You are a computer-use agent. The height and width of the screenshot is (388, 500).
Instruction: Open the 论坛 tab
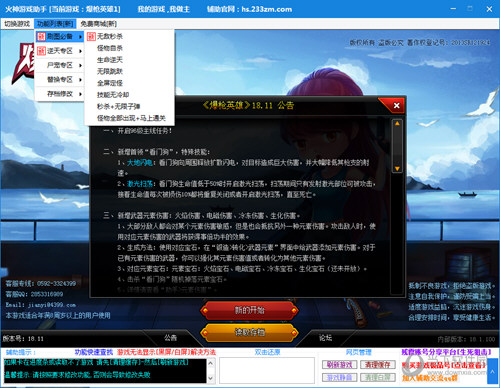tap(325, 338)
